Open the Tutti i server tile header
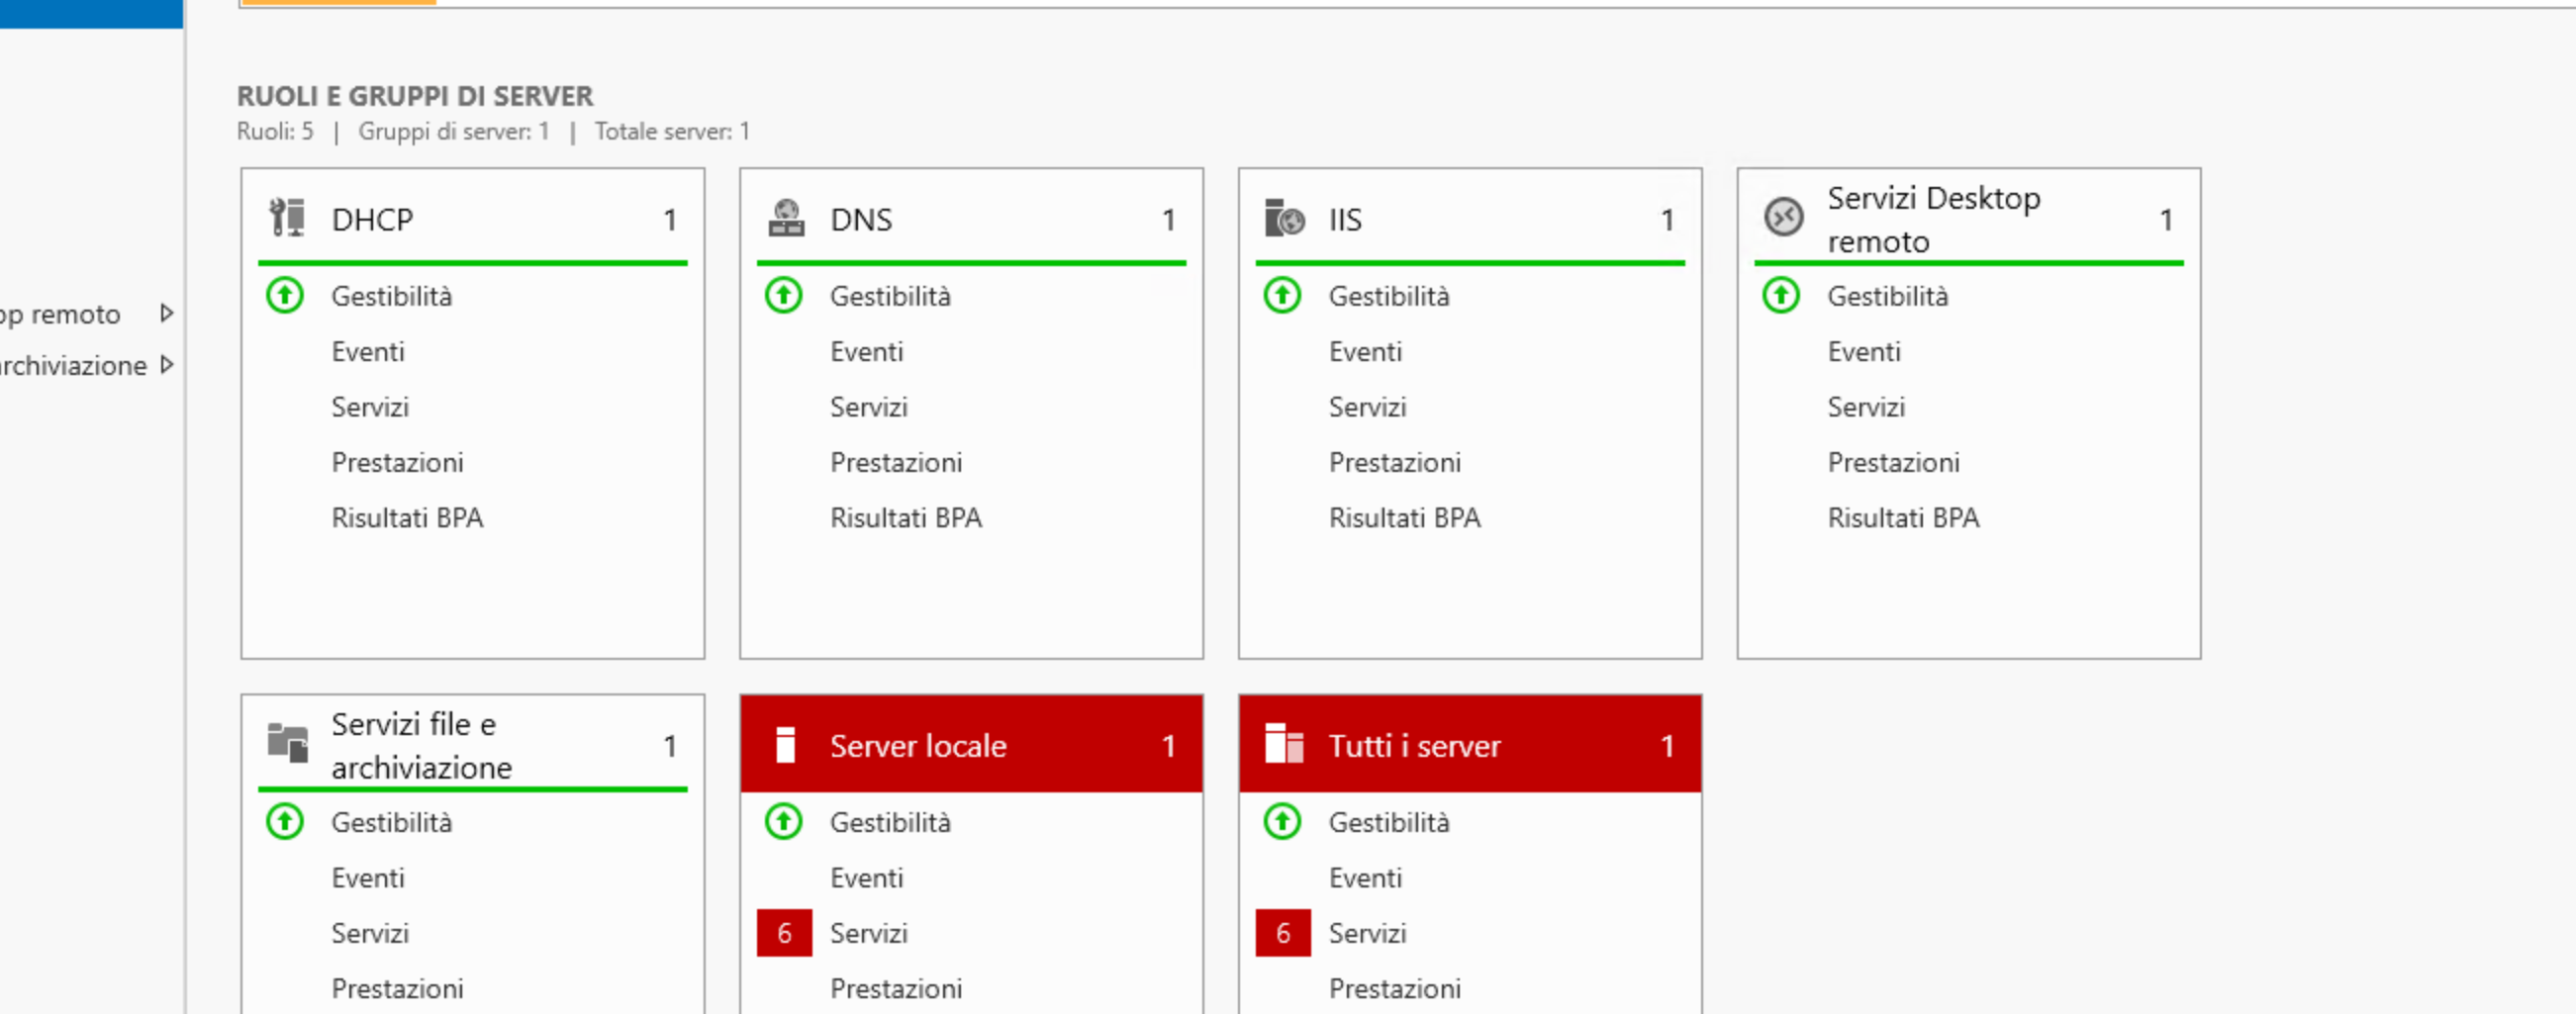2576x1014 pixels. (1414, 745)
